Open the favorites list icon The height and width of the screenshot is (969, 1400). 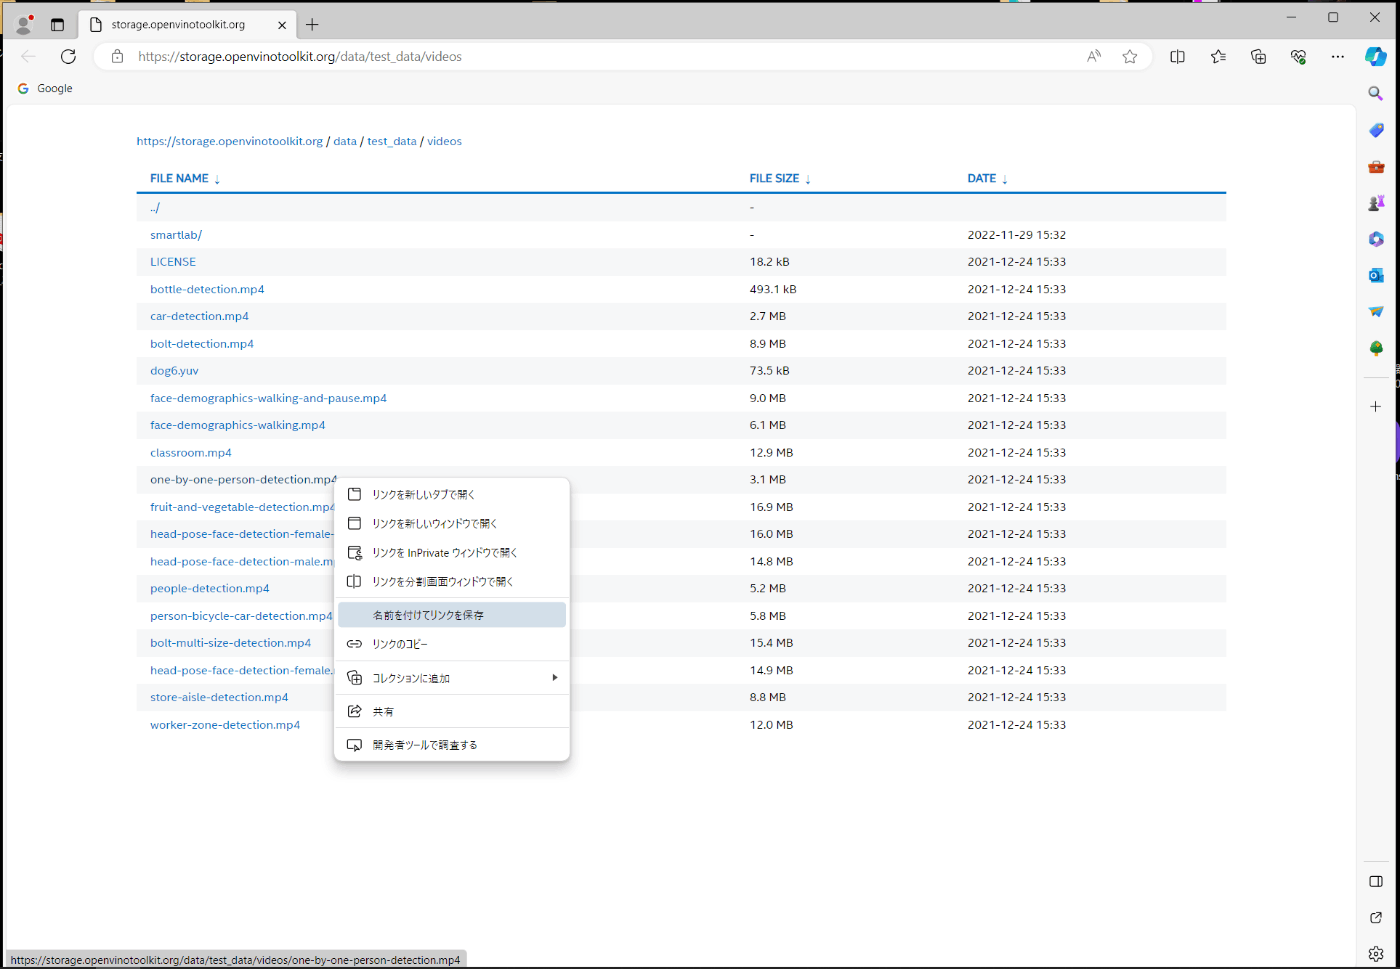tap(1218, 56)
